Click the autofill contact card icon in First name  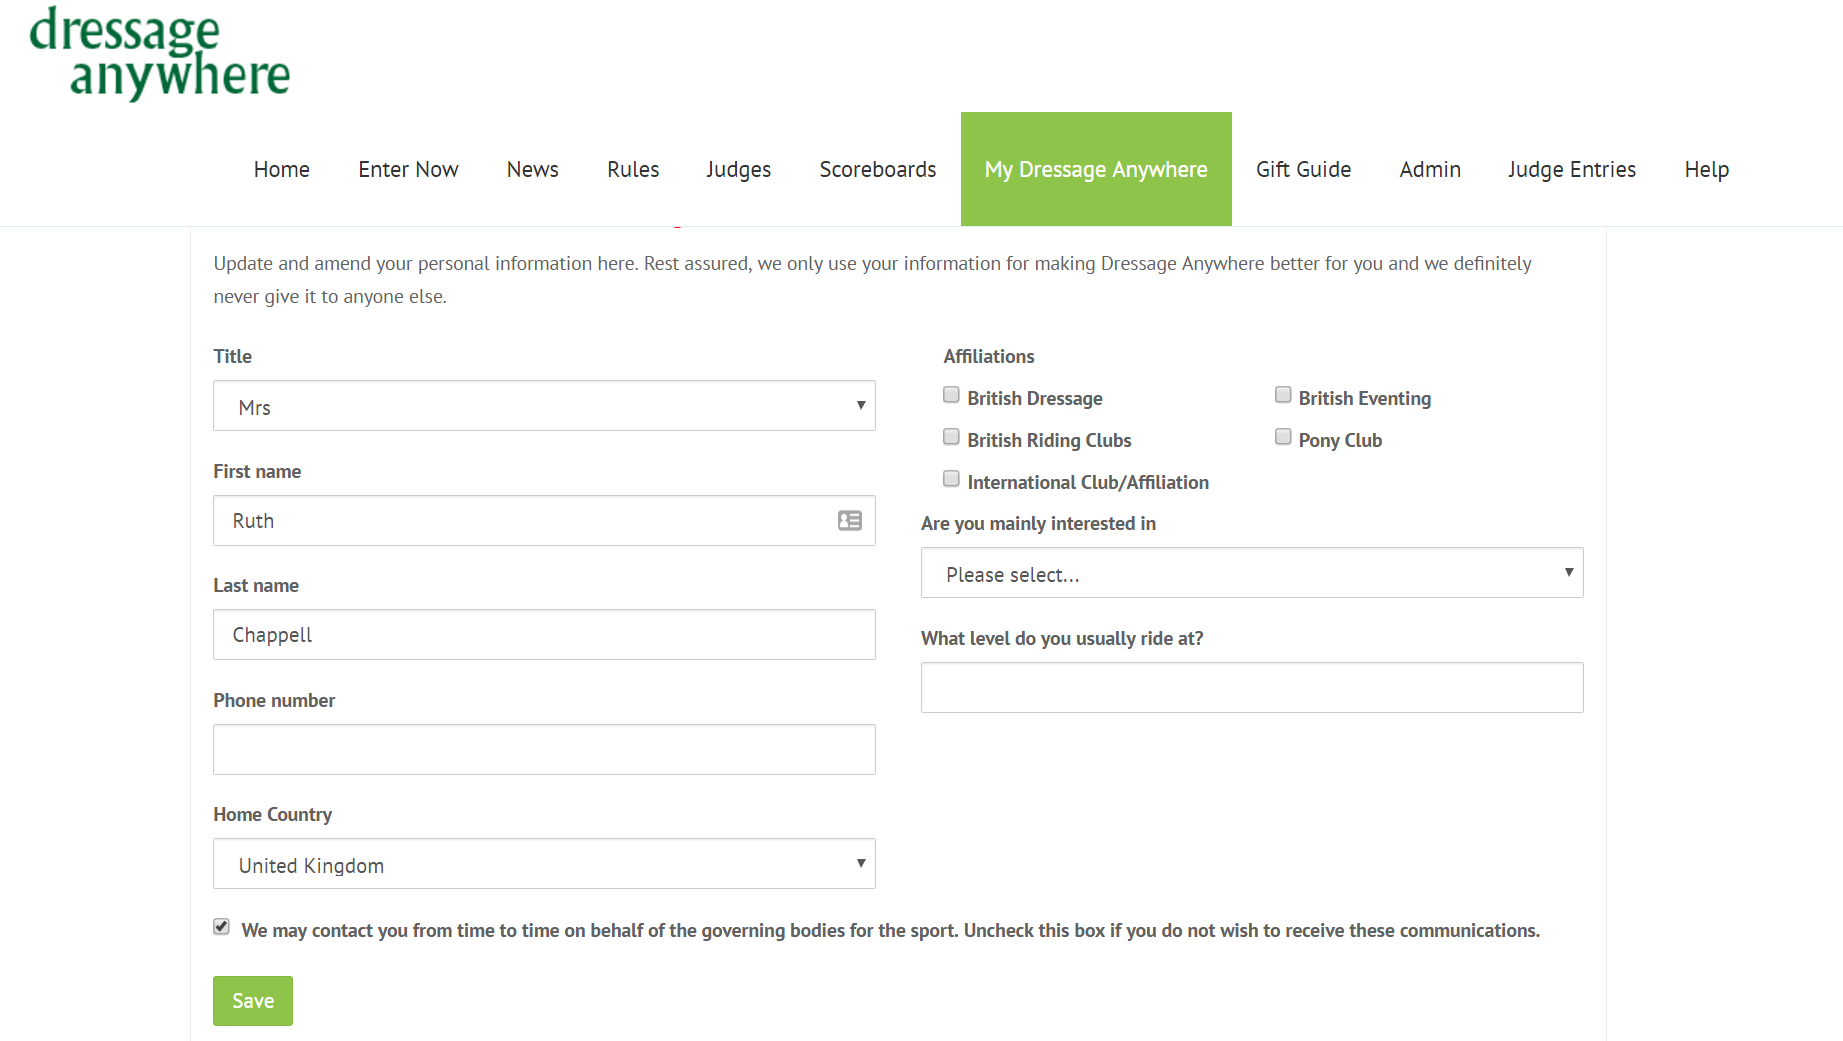pyautogui.click(x=850, y=520)
